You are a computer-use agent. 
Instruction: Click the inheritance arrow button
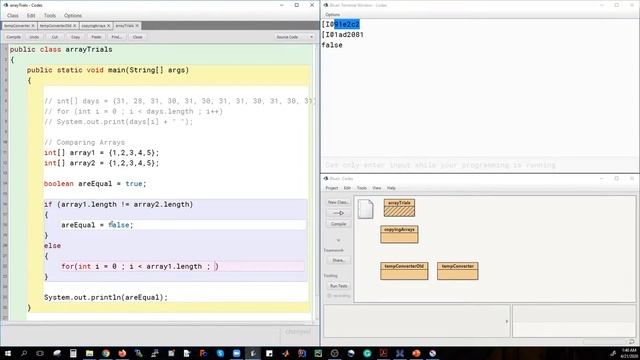click(x=338, y=213)
